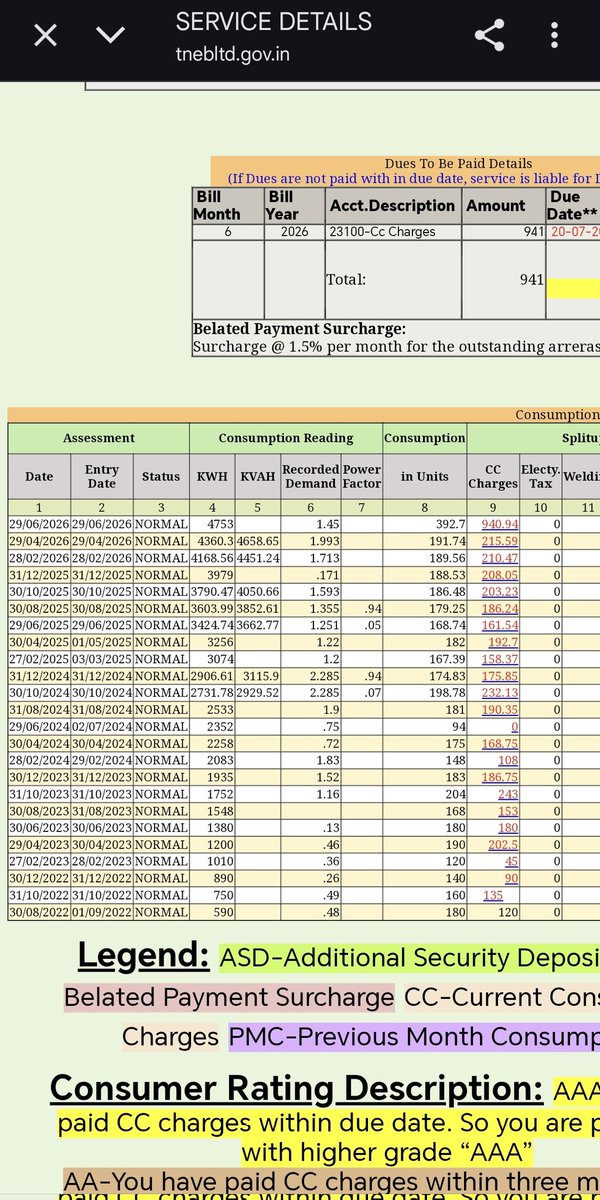This screenshot has width=600, height=1200.
Task: Select the Entry Date column header
Action: [x=102, y=476]
